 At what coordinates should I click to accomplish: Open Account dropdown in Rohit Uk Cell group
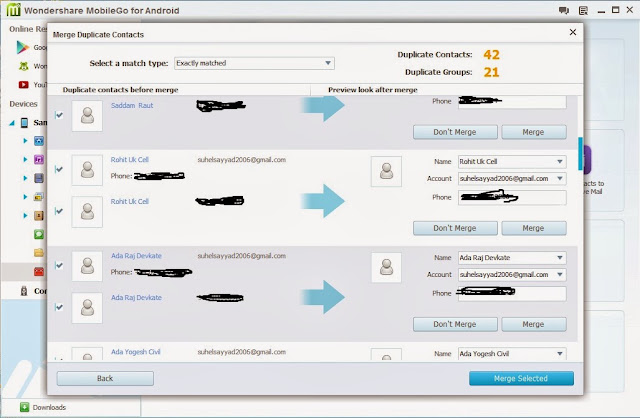click(512, 178)
